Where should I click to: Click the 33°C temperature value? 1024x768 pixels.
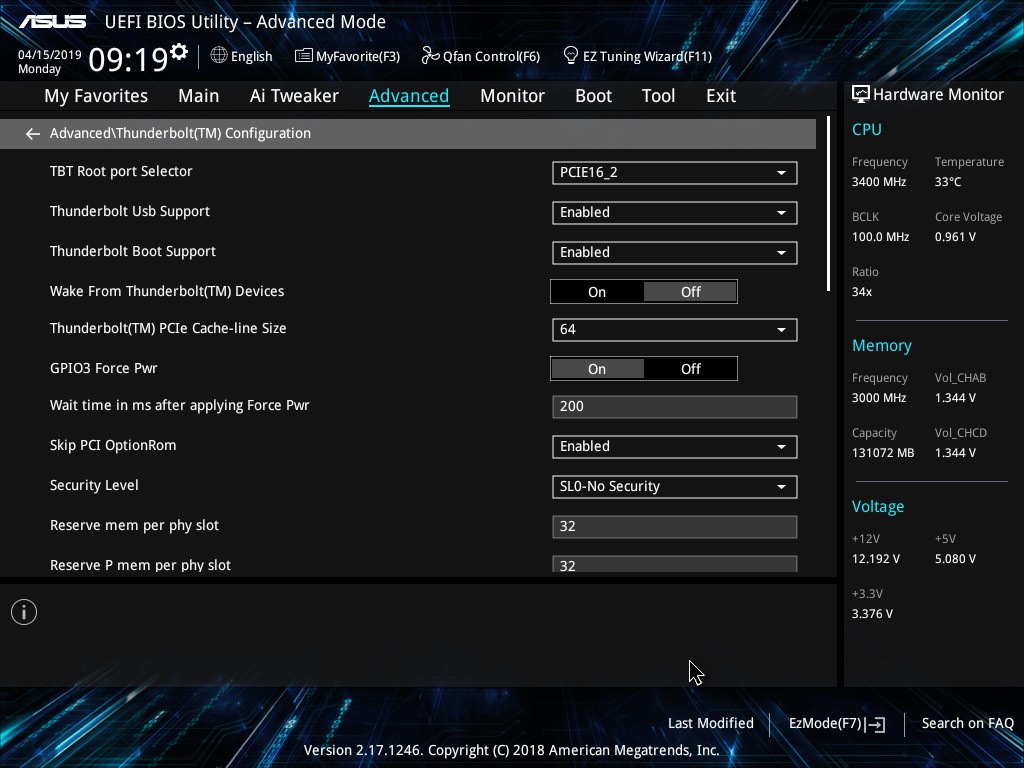pos(948,182)
